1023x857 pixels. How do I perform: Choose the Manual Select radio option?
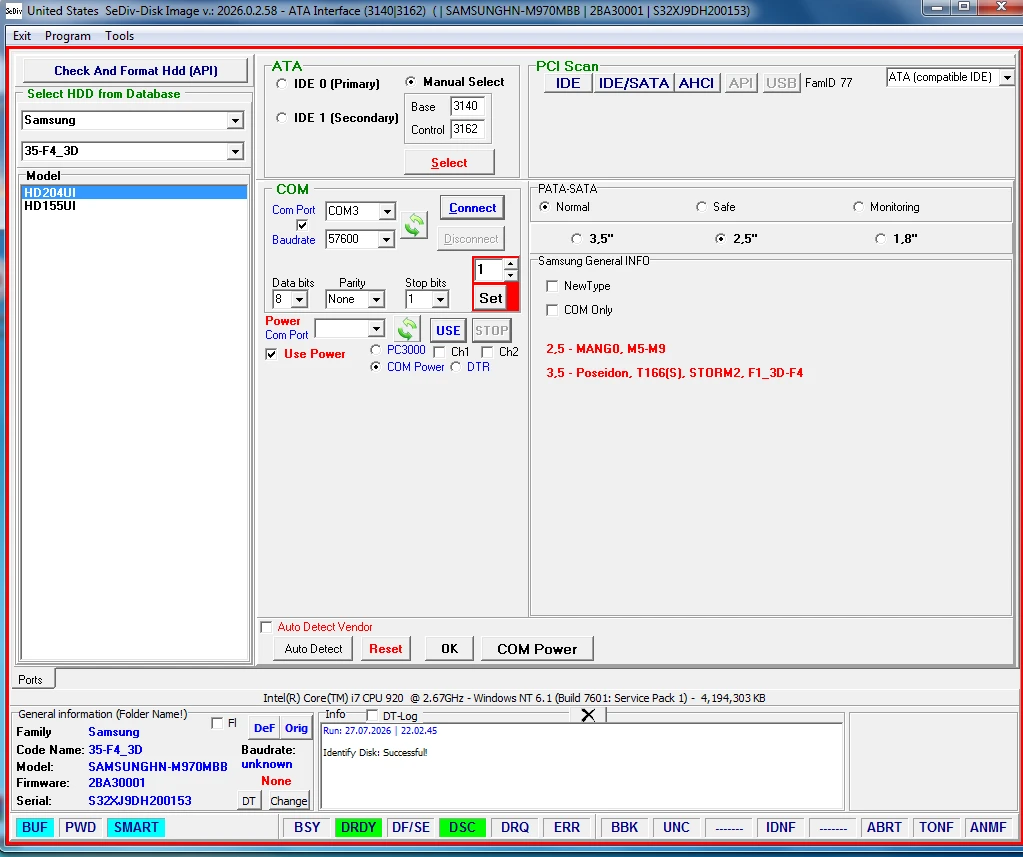(410, 82)
